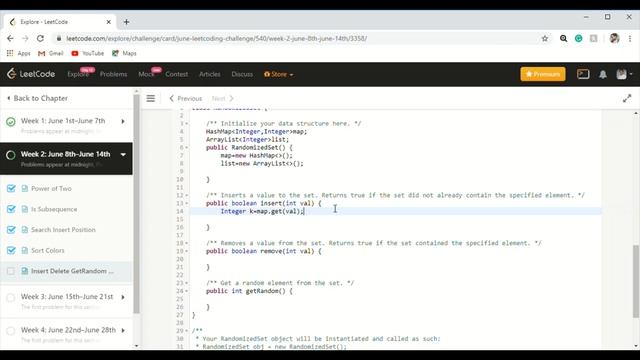Click the Power of Two document icon
Image resolution: width=640 pixels, height=360 pixels.
coord(25,188)
